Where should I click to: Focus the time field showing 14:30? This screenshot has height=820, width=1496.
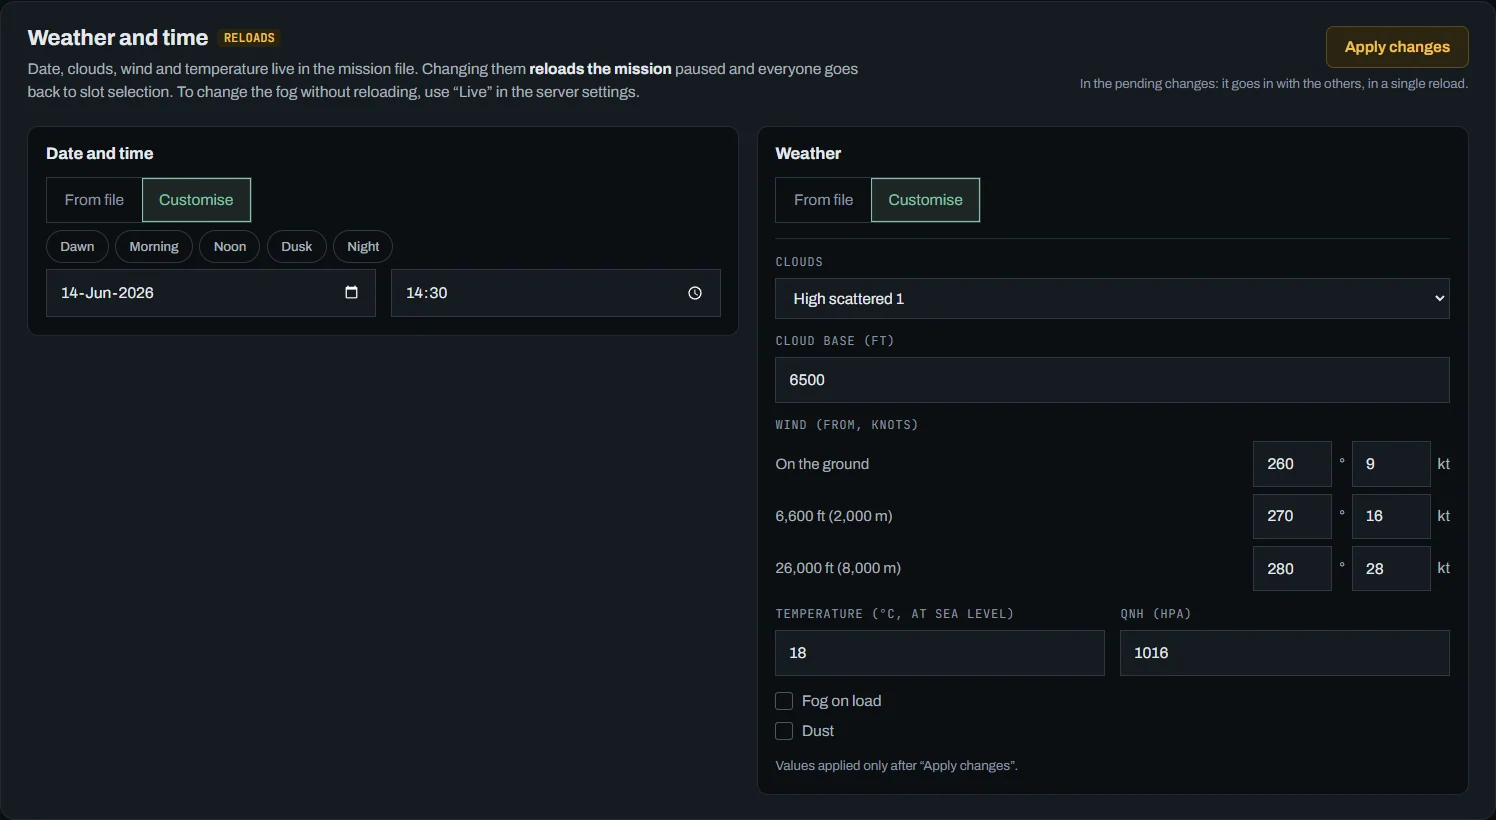[556, 293]
